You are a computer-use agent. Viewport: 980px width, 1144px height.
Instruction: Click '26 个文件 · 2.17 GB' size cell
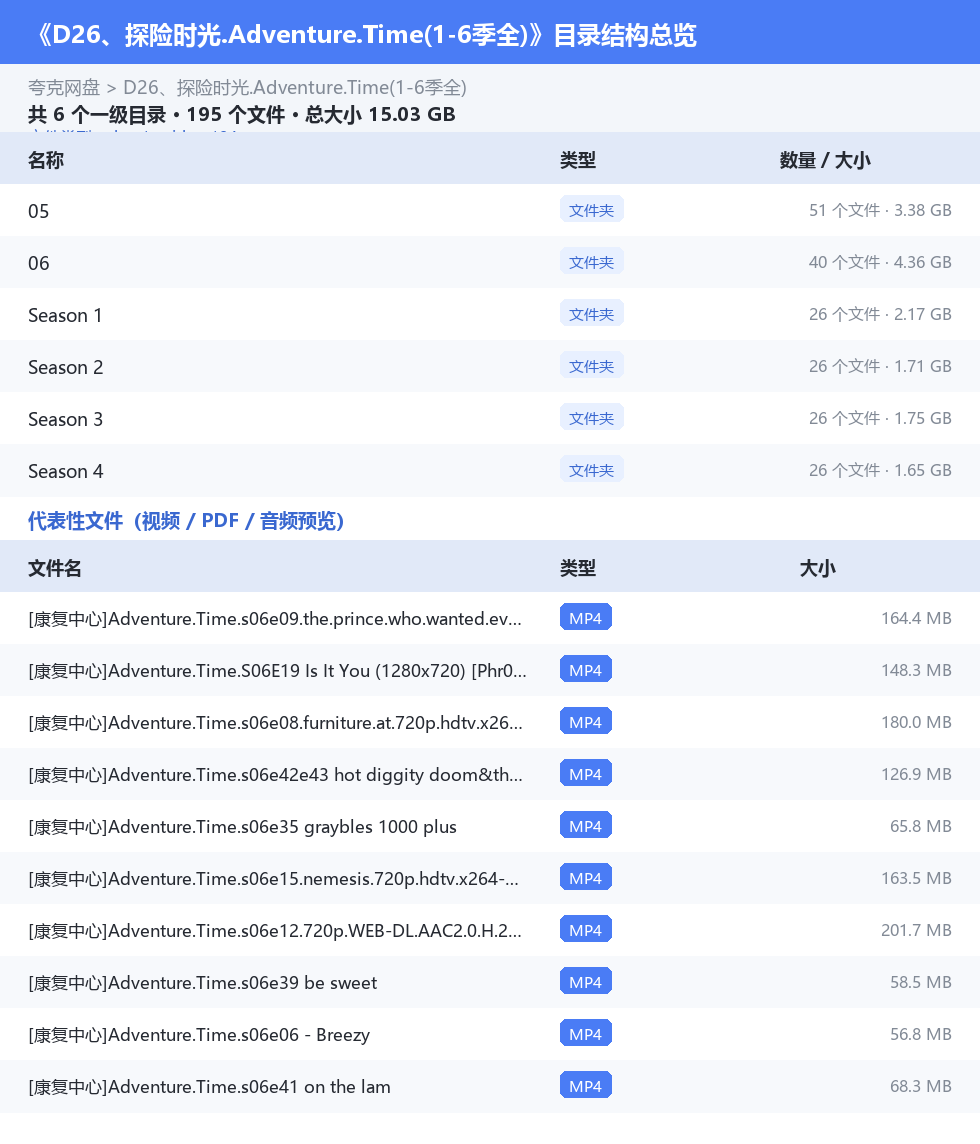[x=880, y=314]
